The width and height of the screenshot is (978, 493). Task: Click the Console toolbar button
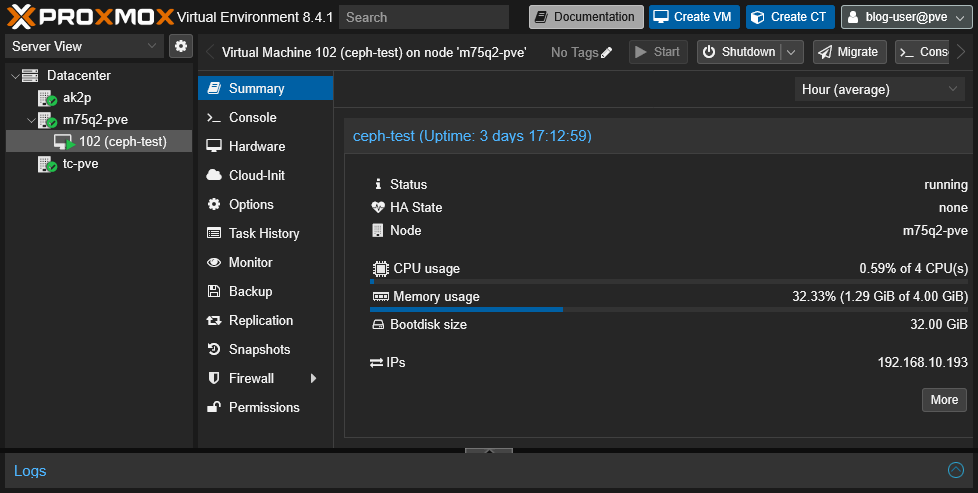click(923, 52)
